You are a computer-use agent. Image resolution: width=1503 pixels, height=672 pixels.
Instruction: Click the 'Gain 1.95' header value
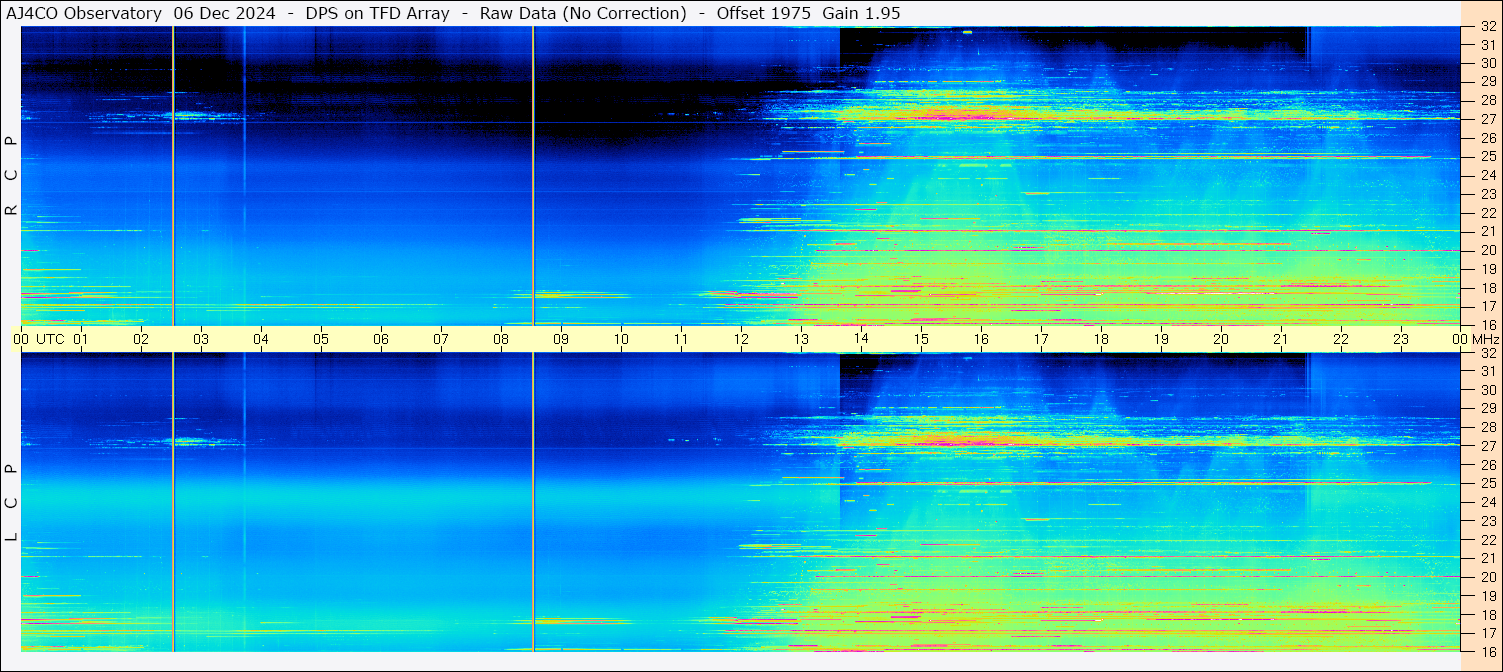tap(861, 13)
